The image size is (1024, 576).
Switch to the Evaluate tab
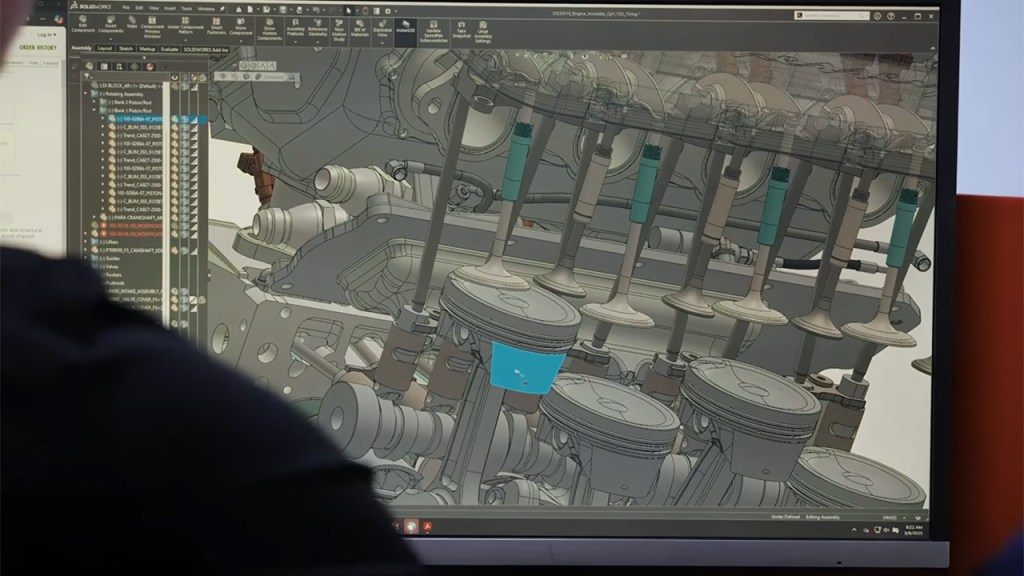[x=169, y=49]
